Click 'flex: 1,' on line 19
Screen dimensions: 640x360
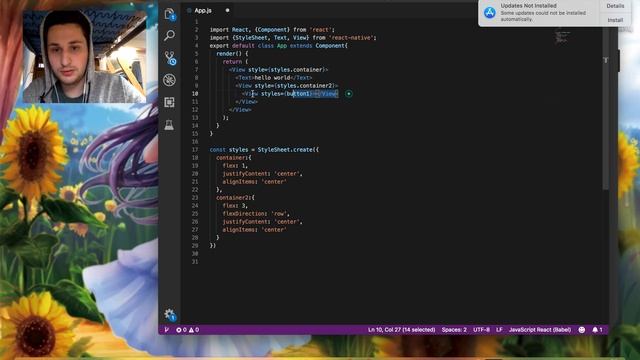pos(235,166)
